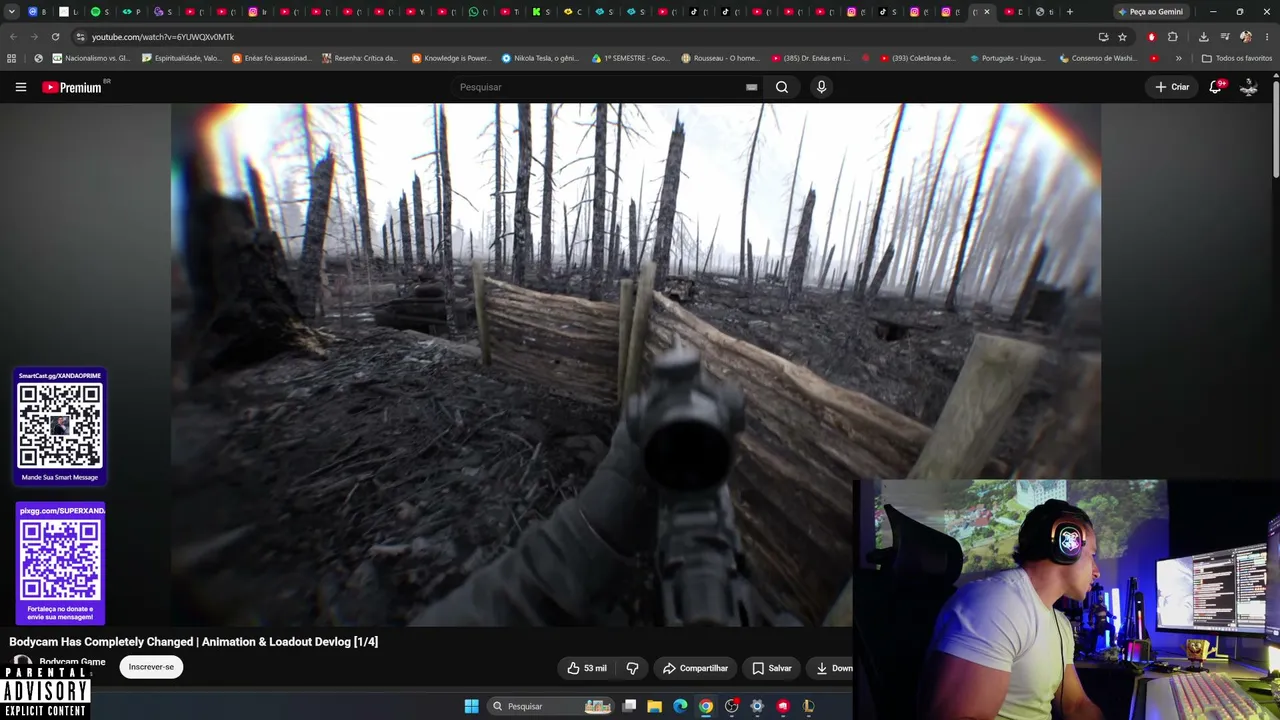This screenshot has width=1280, height=720.
Task: Switch to the WhatsApp tab
Action: (479, 12)
